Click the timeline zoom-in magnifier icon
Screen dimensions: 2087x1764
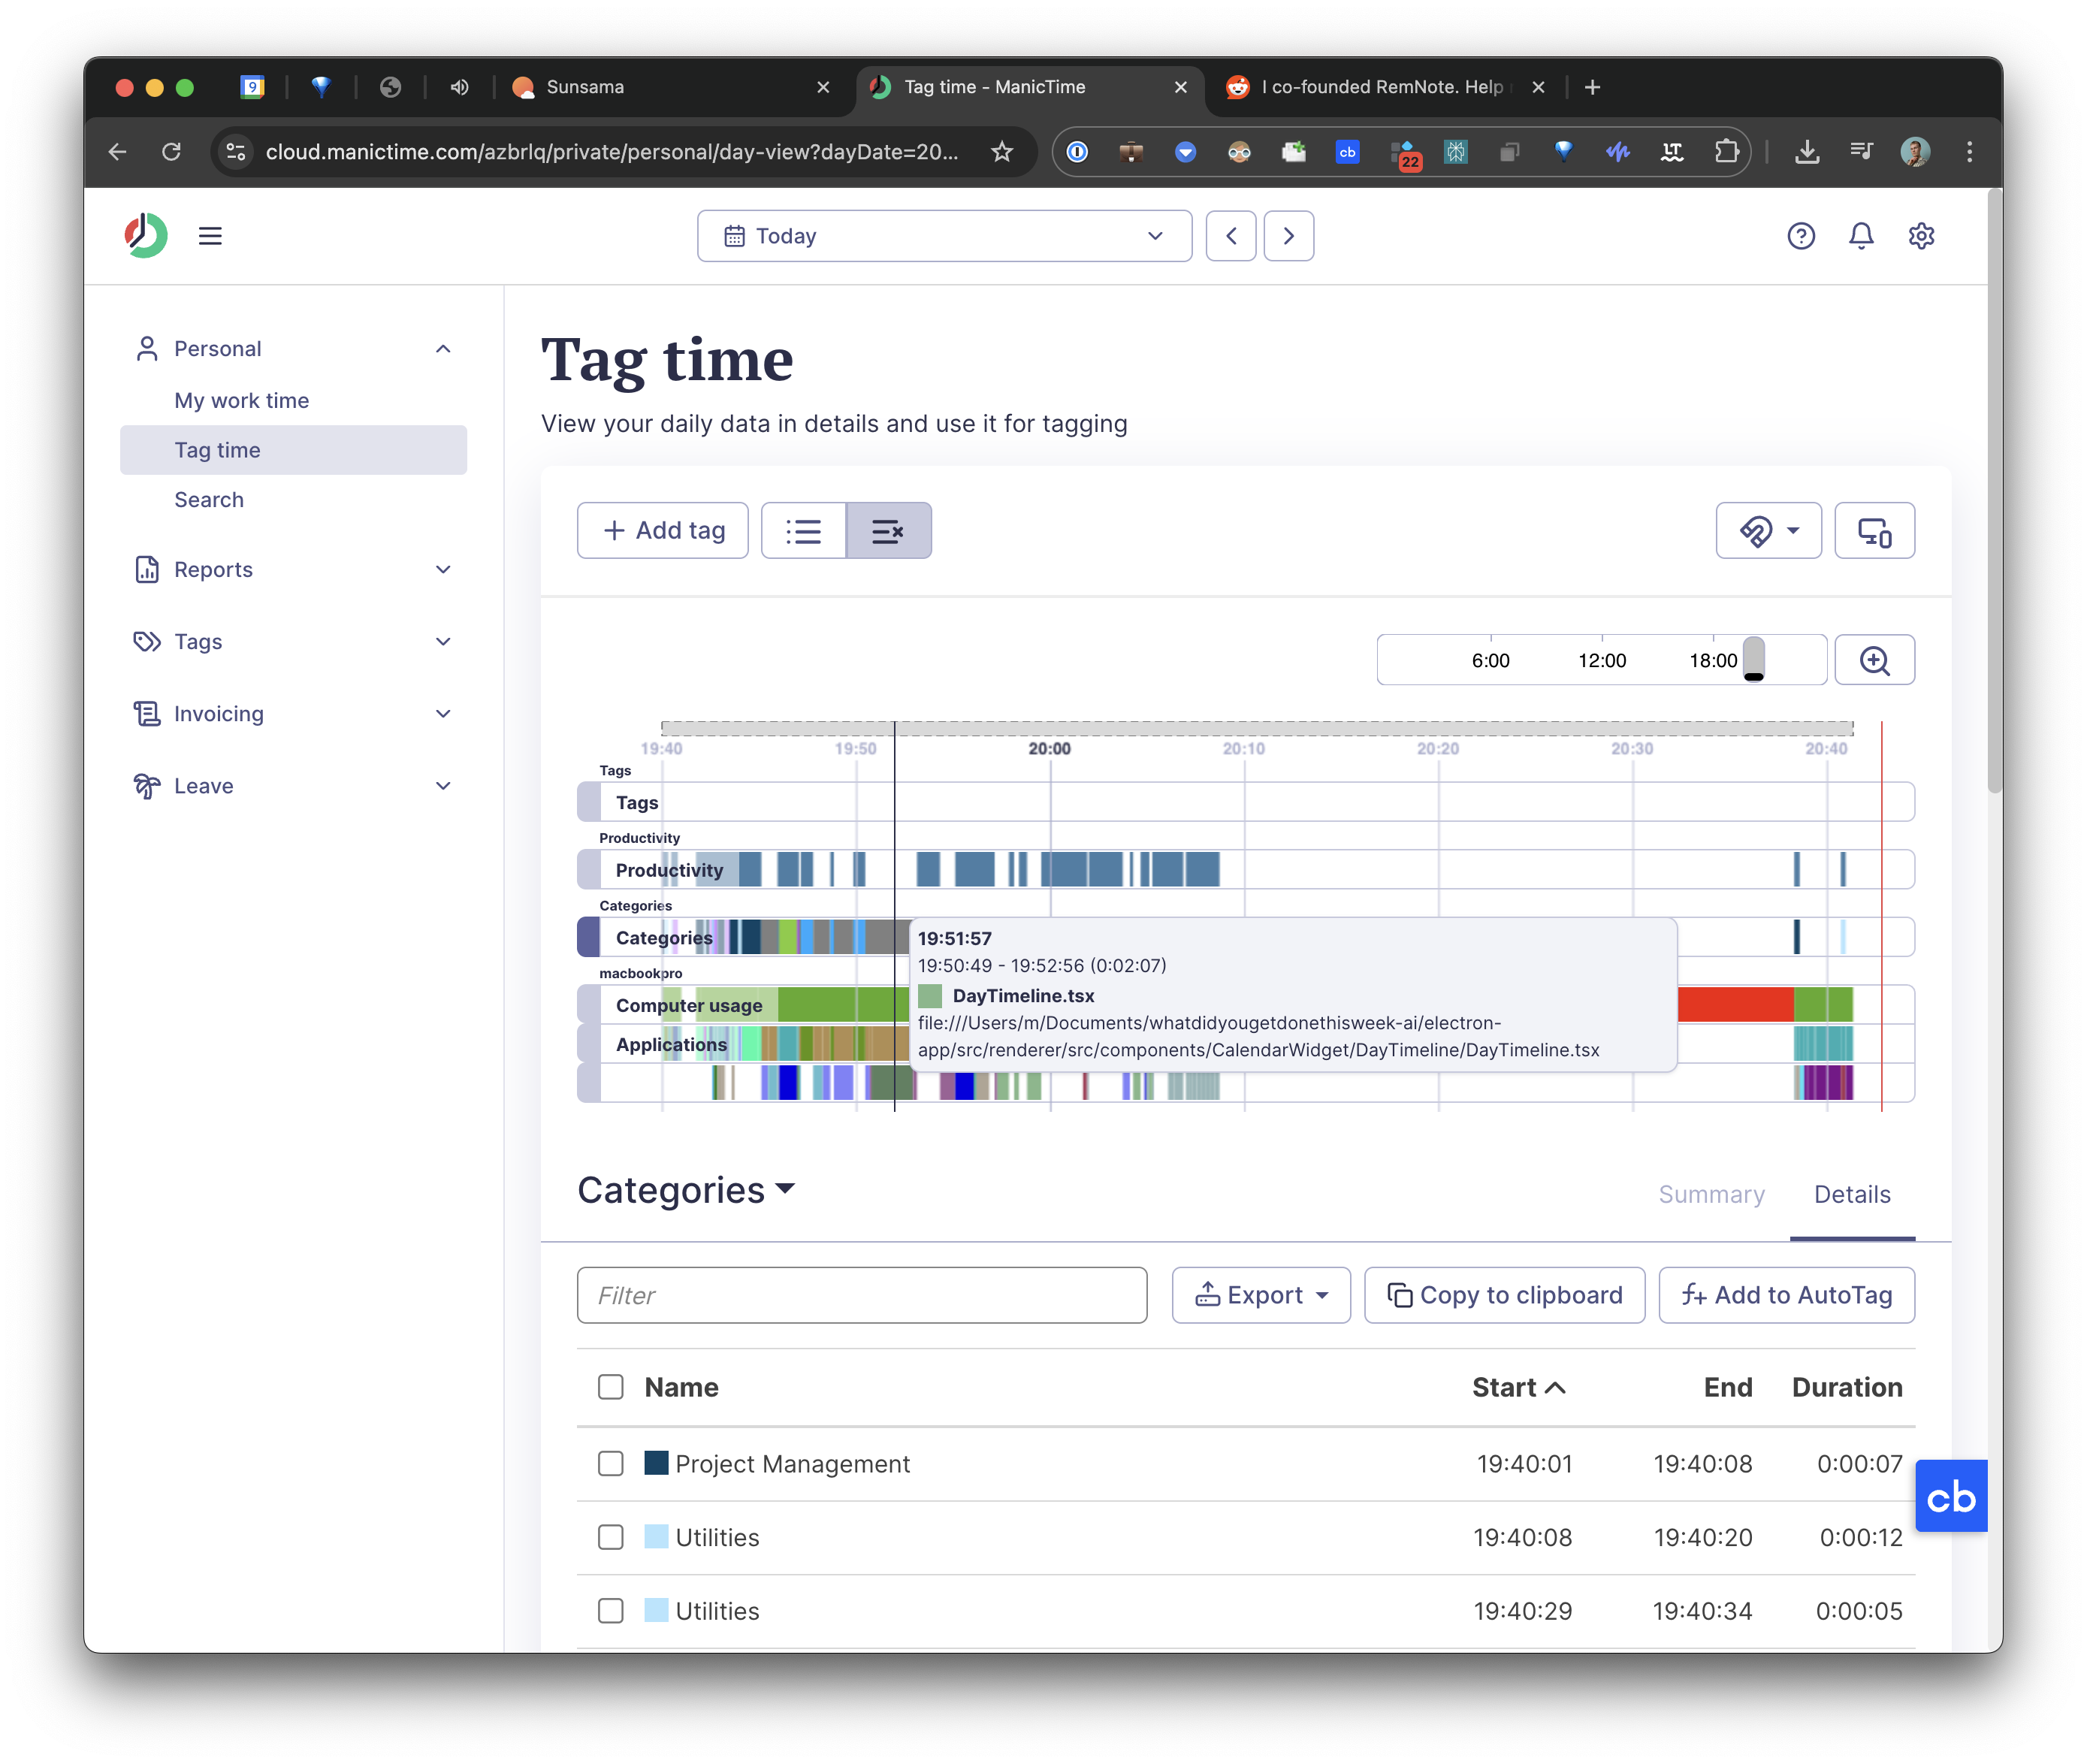(1874, 660)
